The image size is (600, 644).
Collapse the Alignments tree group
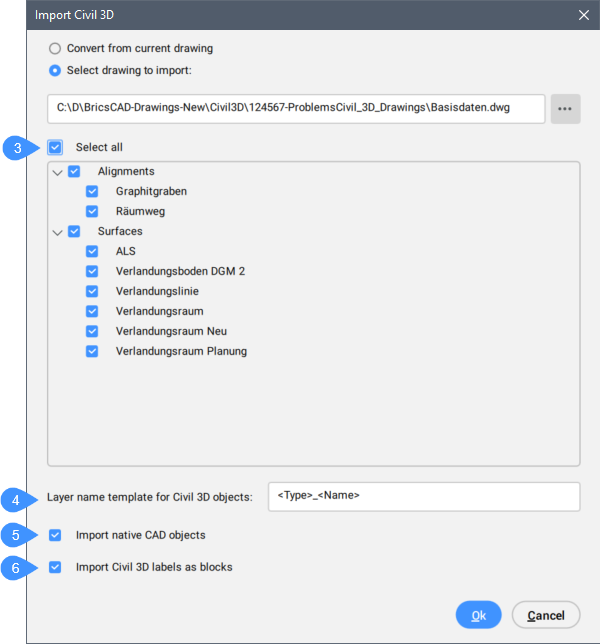57,172
